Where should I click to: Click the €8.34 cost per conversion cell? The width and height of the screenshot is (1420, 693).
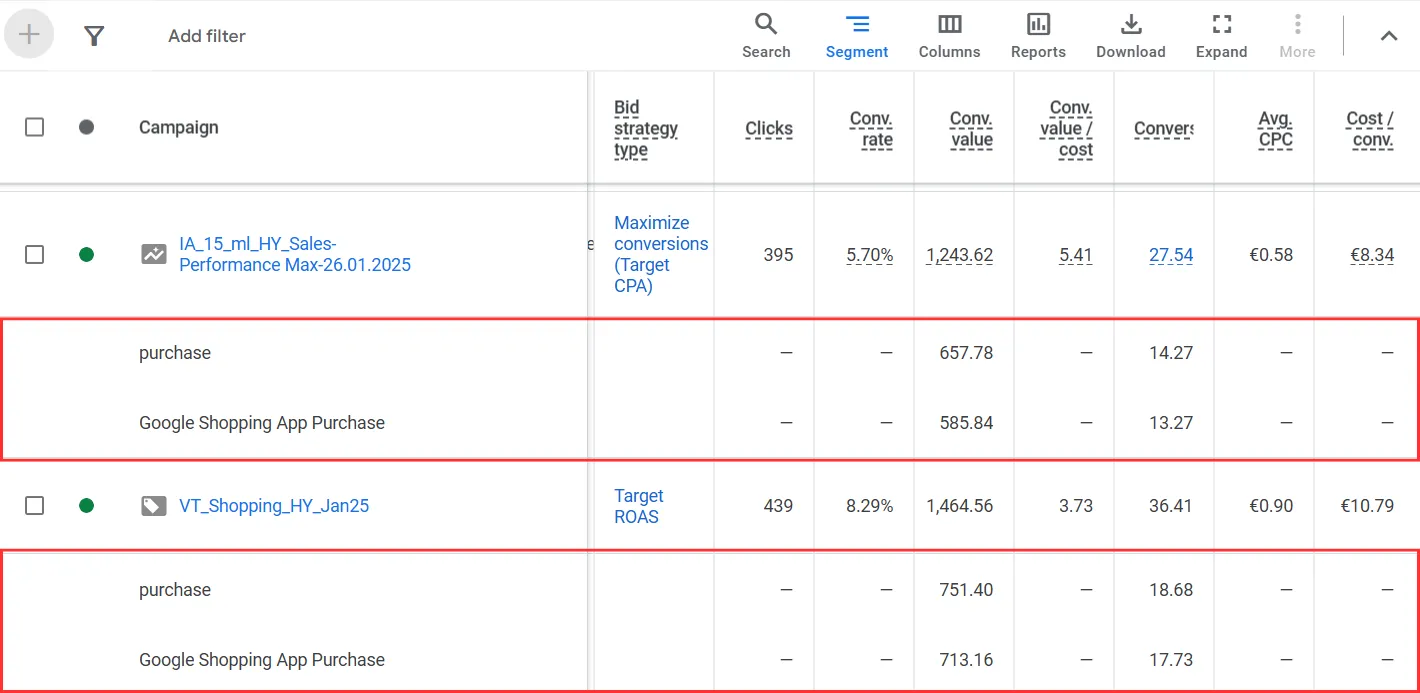[1371, 255]
